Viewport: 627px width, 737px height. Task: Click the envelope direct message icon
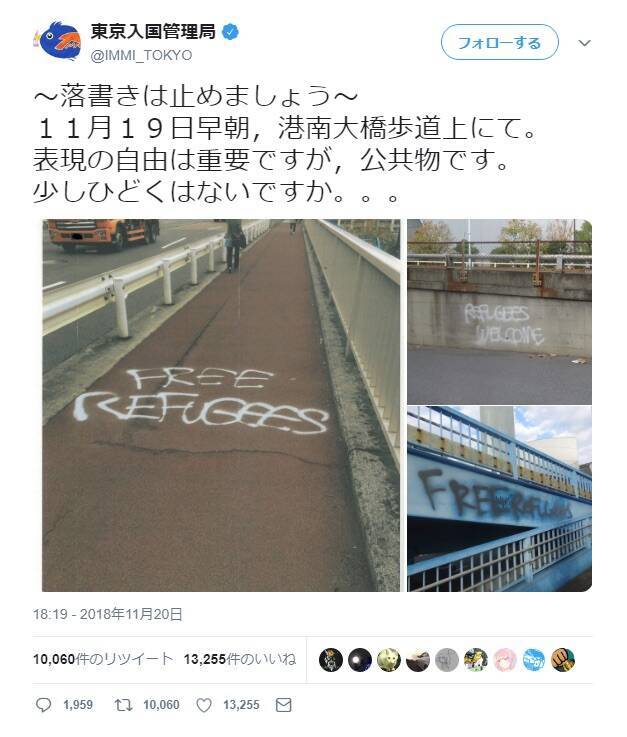point(283,705)
